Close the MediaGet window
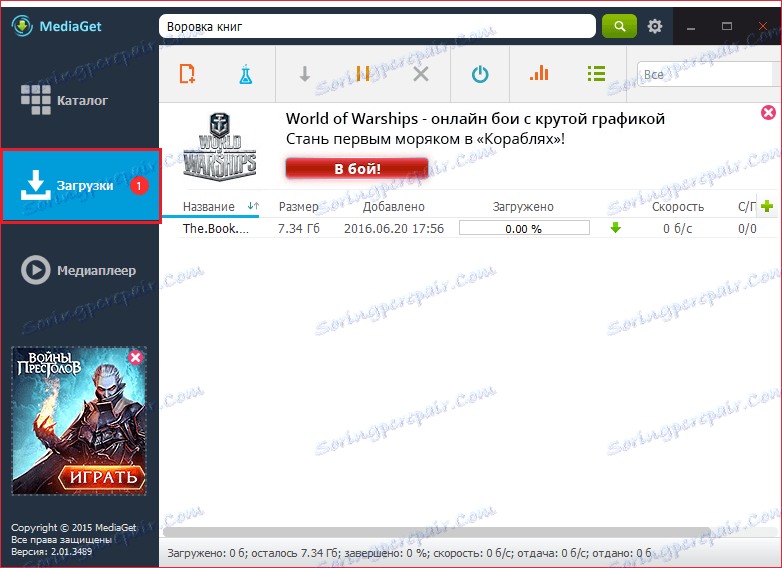Image resolution: width=782 pixels, height=568 pixels. click(x=763, y=26)
